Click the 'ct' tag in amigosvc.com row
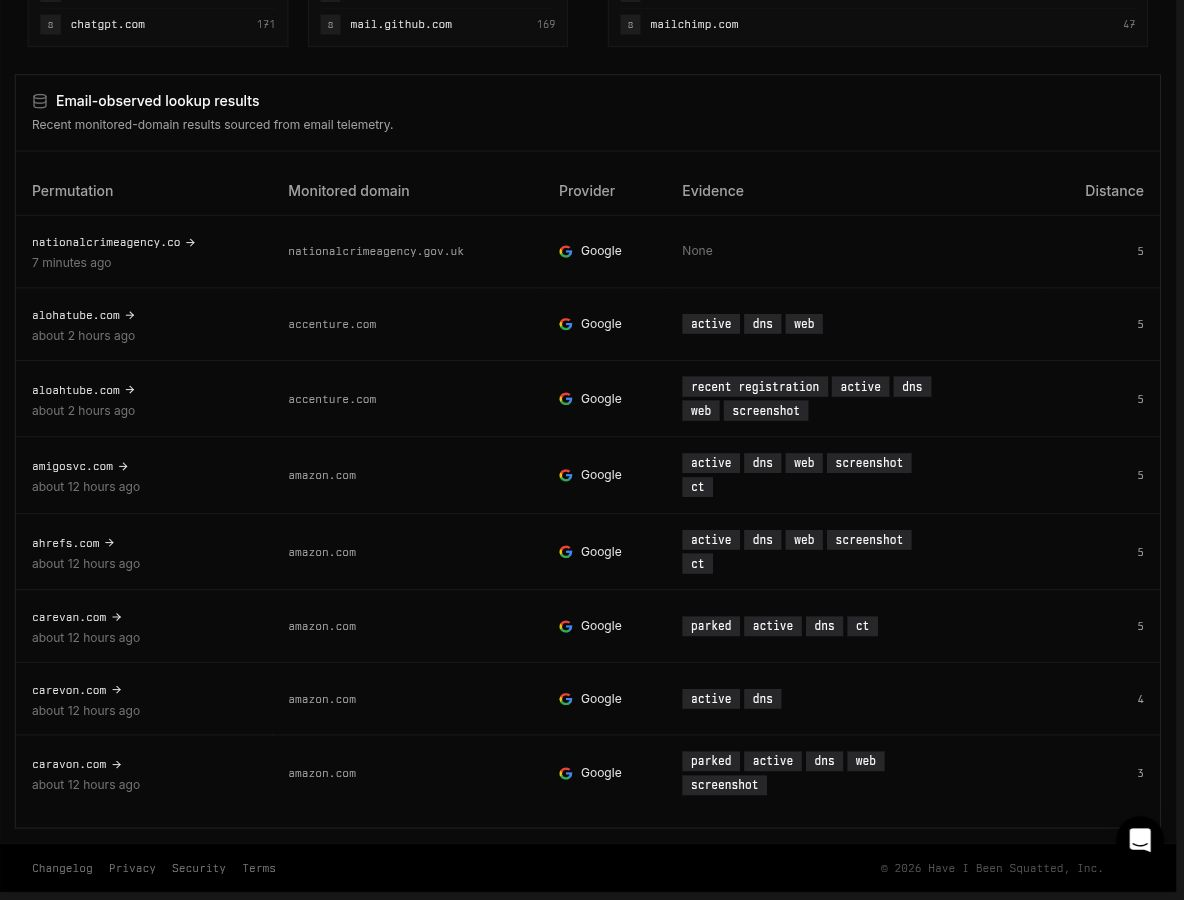The image size is (1184, 900). 697,487
